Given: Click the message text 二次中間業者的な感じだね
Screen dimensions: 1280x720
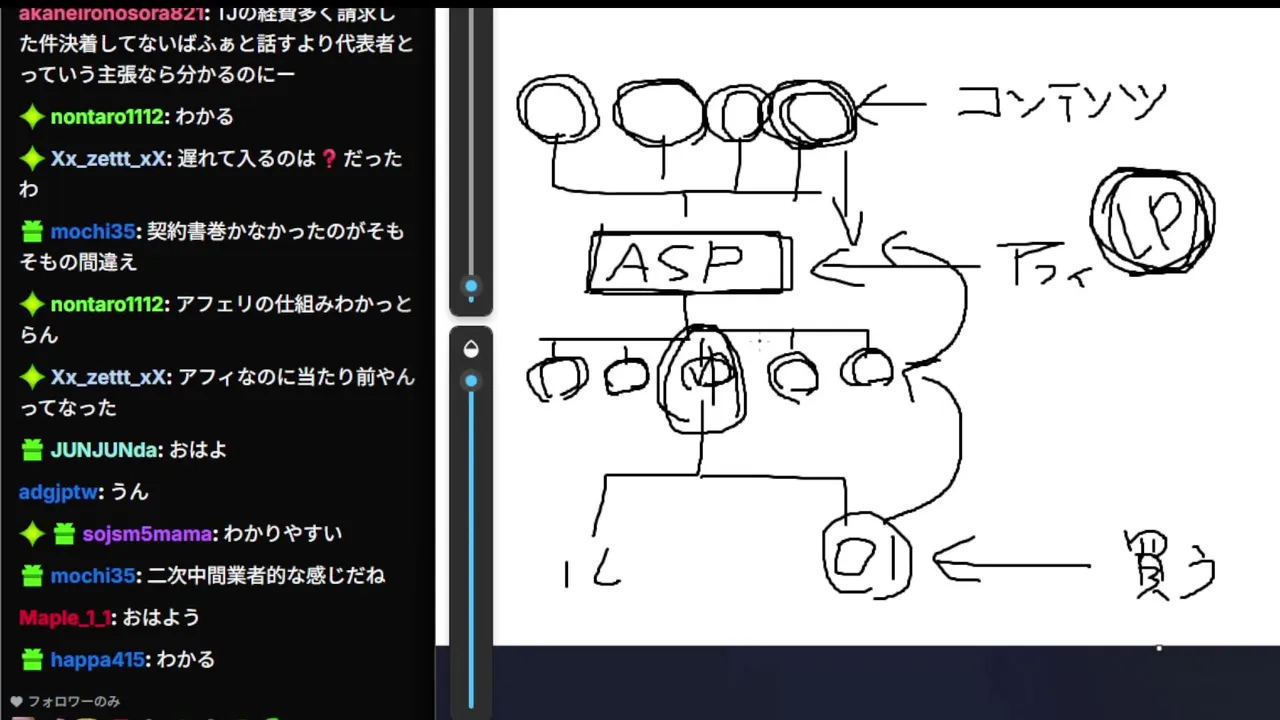Looking at the screenshot, I should [266, 576].
